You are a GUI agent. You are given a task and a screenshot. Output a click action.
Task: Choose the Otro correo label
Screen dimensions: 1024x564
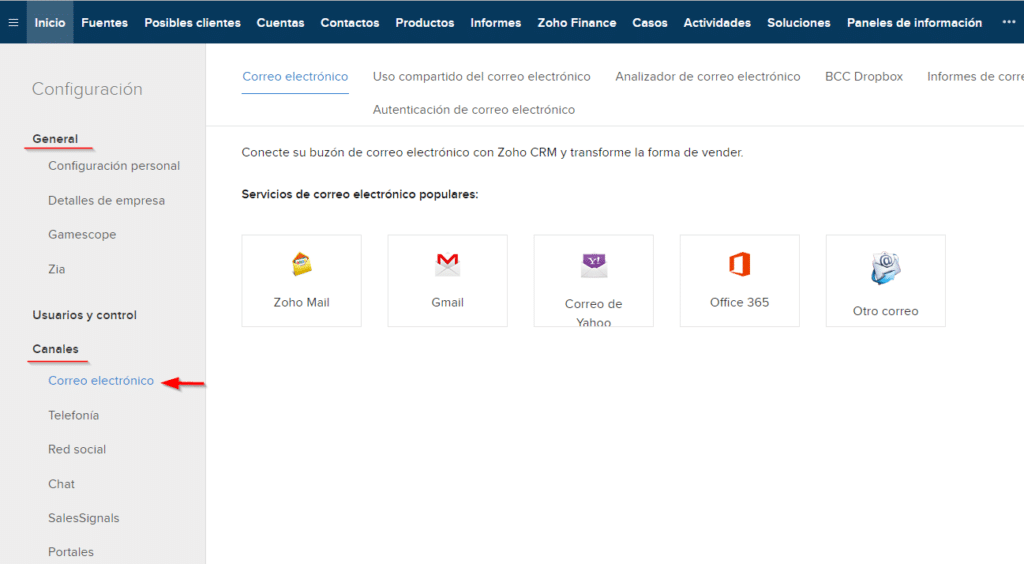886,311
